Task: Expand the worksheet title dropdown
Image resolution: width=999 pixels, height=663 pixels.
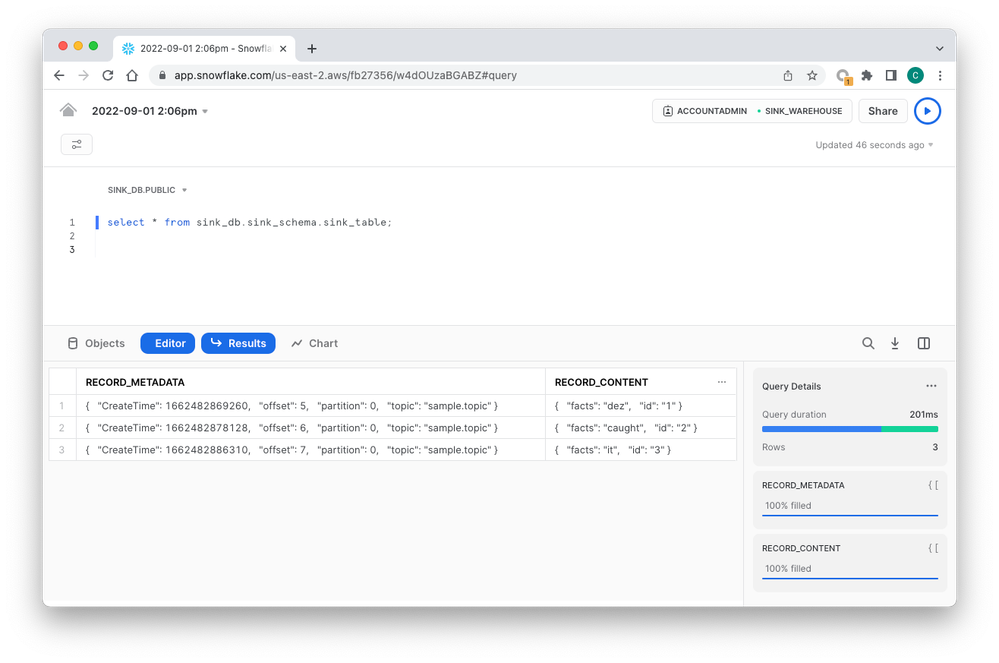Action: [205, 111]
